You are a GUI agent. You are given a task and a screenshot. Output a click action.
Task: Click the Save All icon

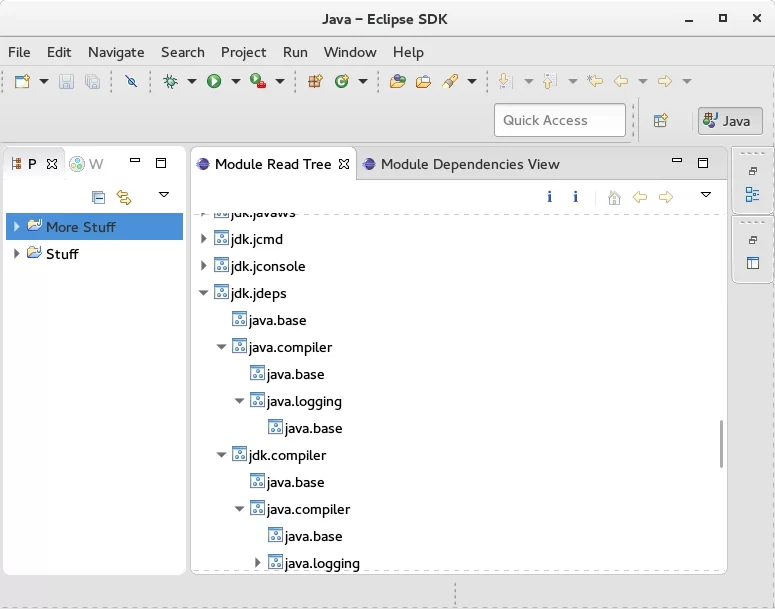click(x=92, y=81)
